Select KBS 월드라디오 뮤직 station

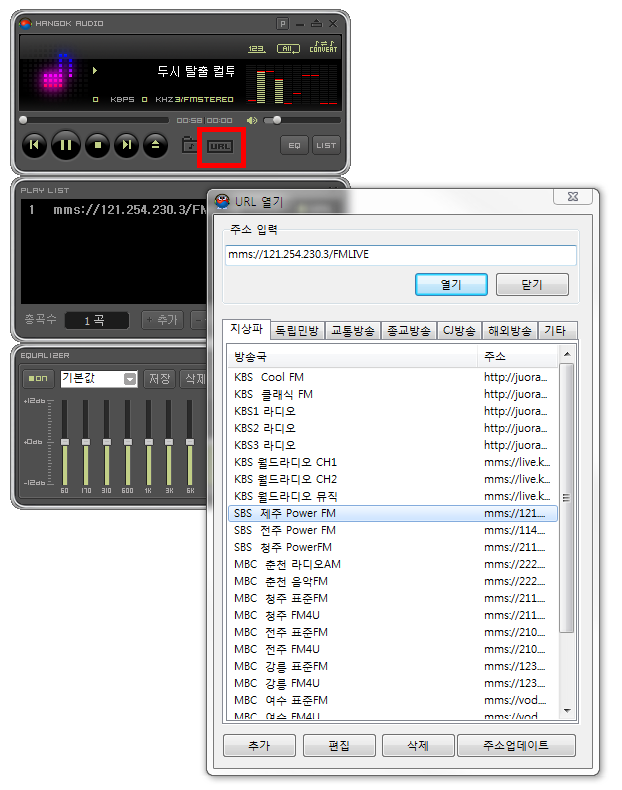point(393,497)
